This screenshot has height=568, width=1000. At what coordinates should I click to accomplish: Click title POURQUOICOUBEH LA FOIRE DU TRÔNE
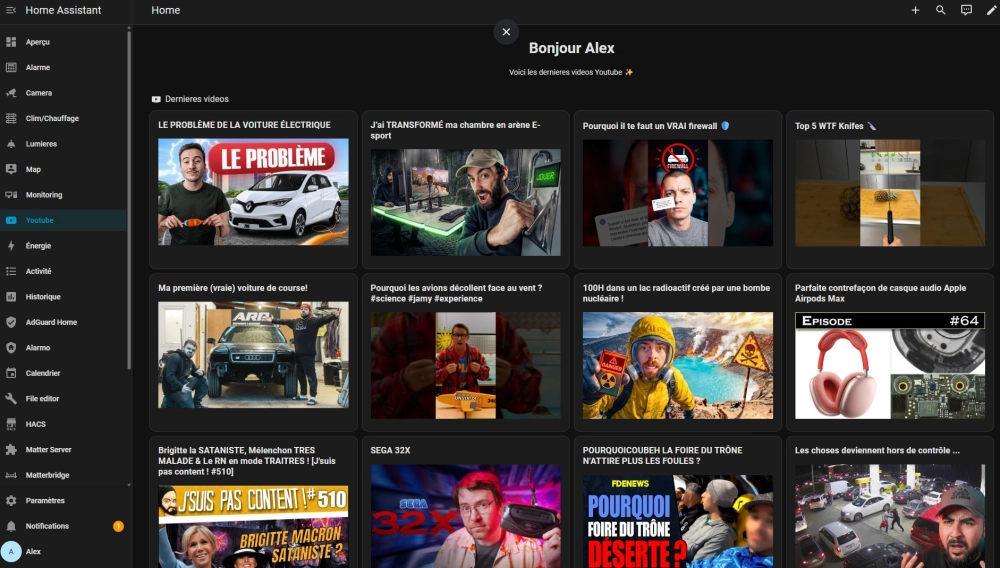point(662,456)
